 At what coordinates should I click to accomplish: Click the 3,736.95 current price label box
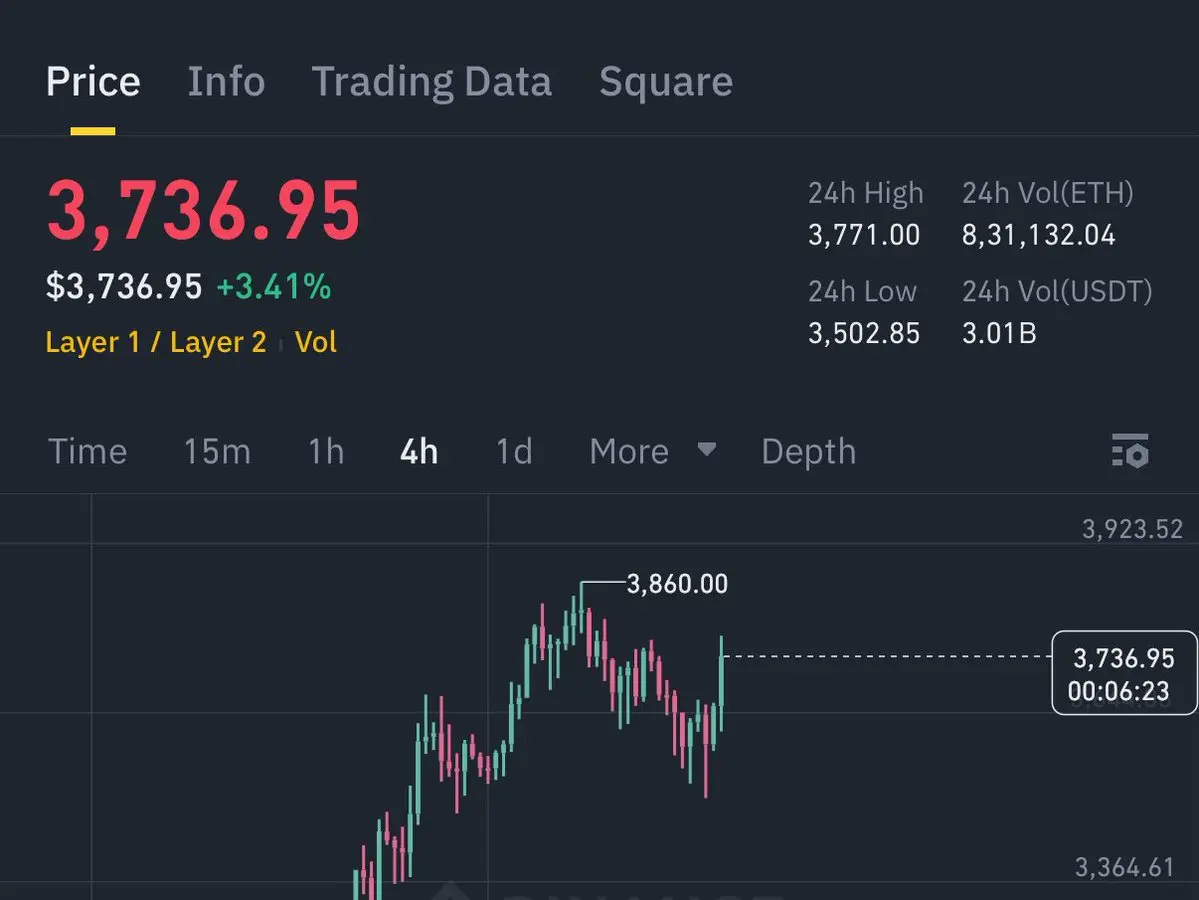coord(1123,673)
